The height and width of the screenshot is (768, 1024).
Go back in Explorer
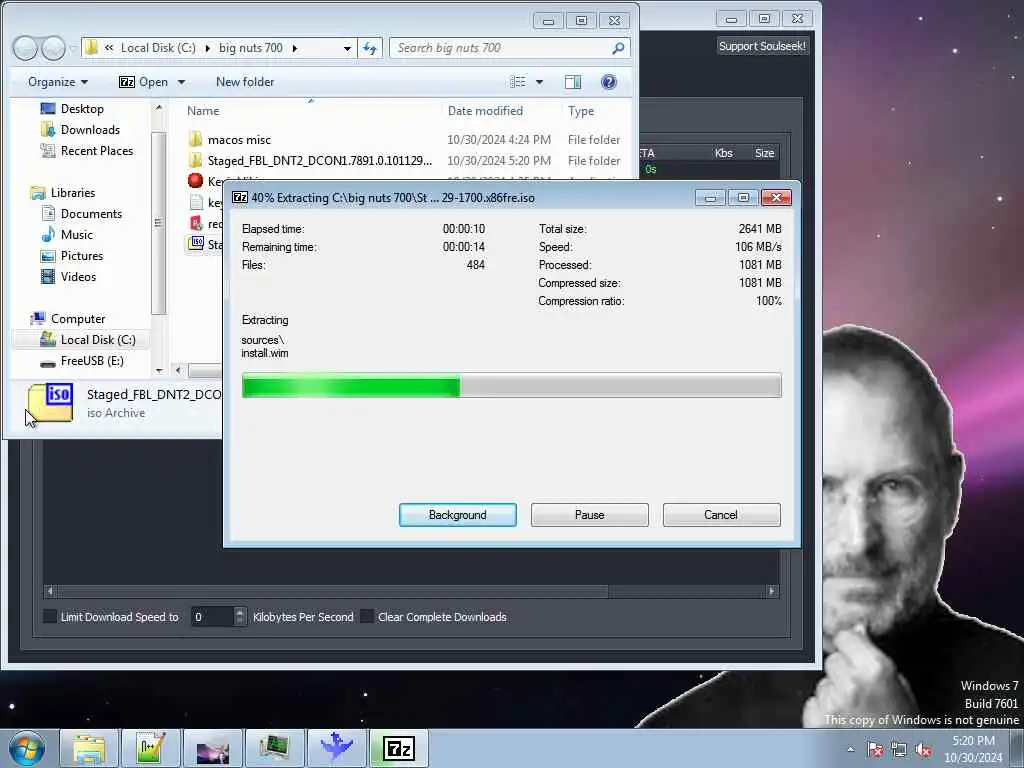coord(25,48)
